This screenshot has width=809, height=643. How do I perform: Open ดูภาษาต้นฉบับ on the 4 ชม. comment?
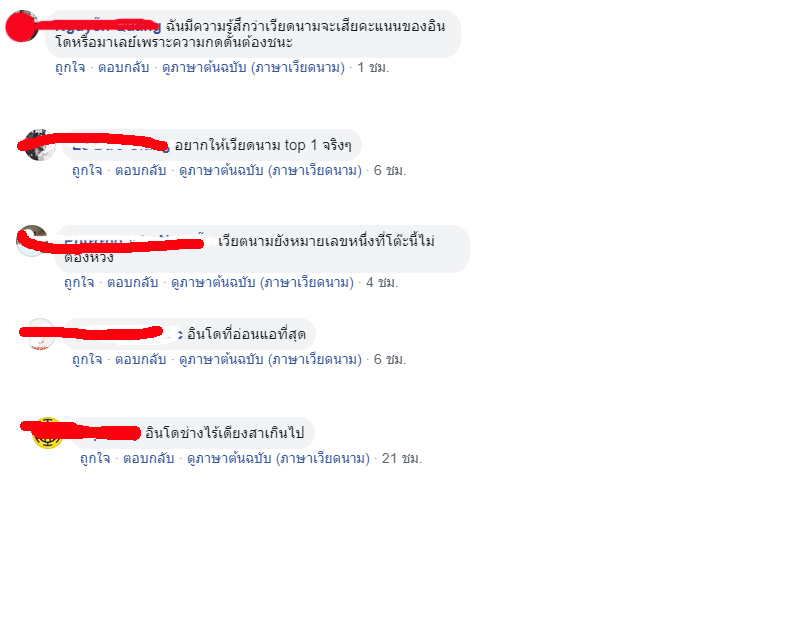[262, 282]
